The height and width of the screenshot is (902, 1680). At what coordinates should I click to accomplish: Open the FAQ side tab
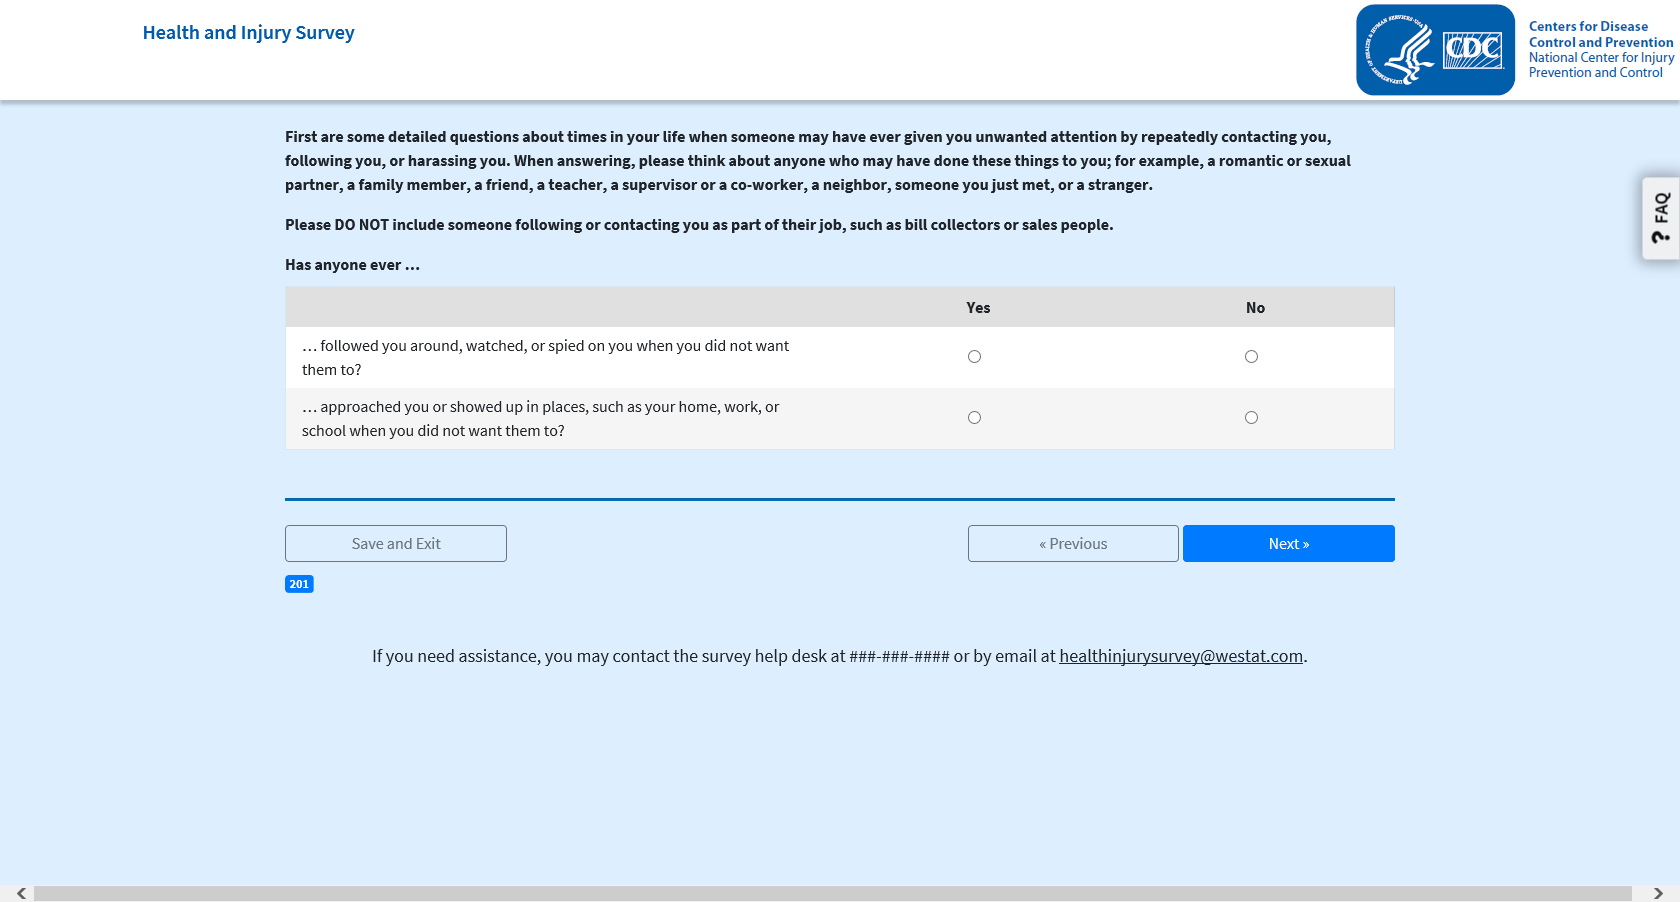(x=1661, y=218)
